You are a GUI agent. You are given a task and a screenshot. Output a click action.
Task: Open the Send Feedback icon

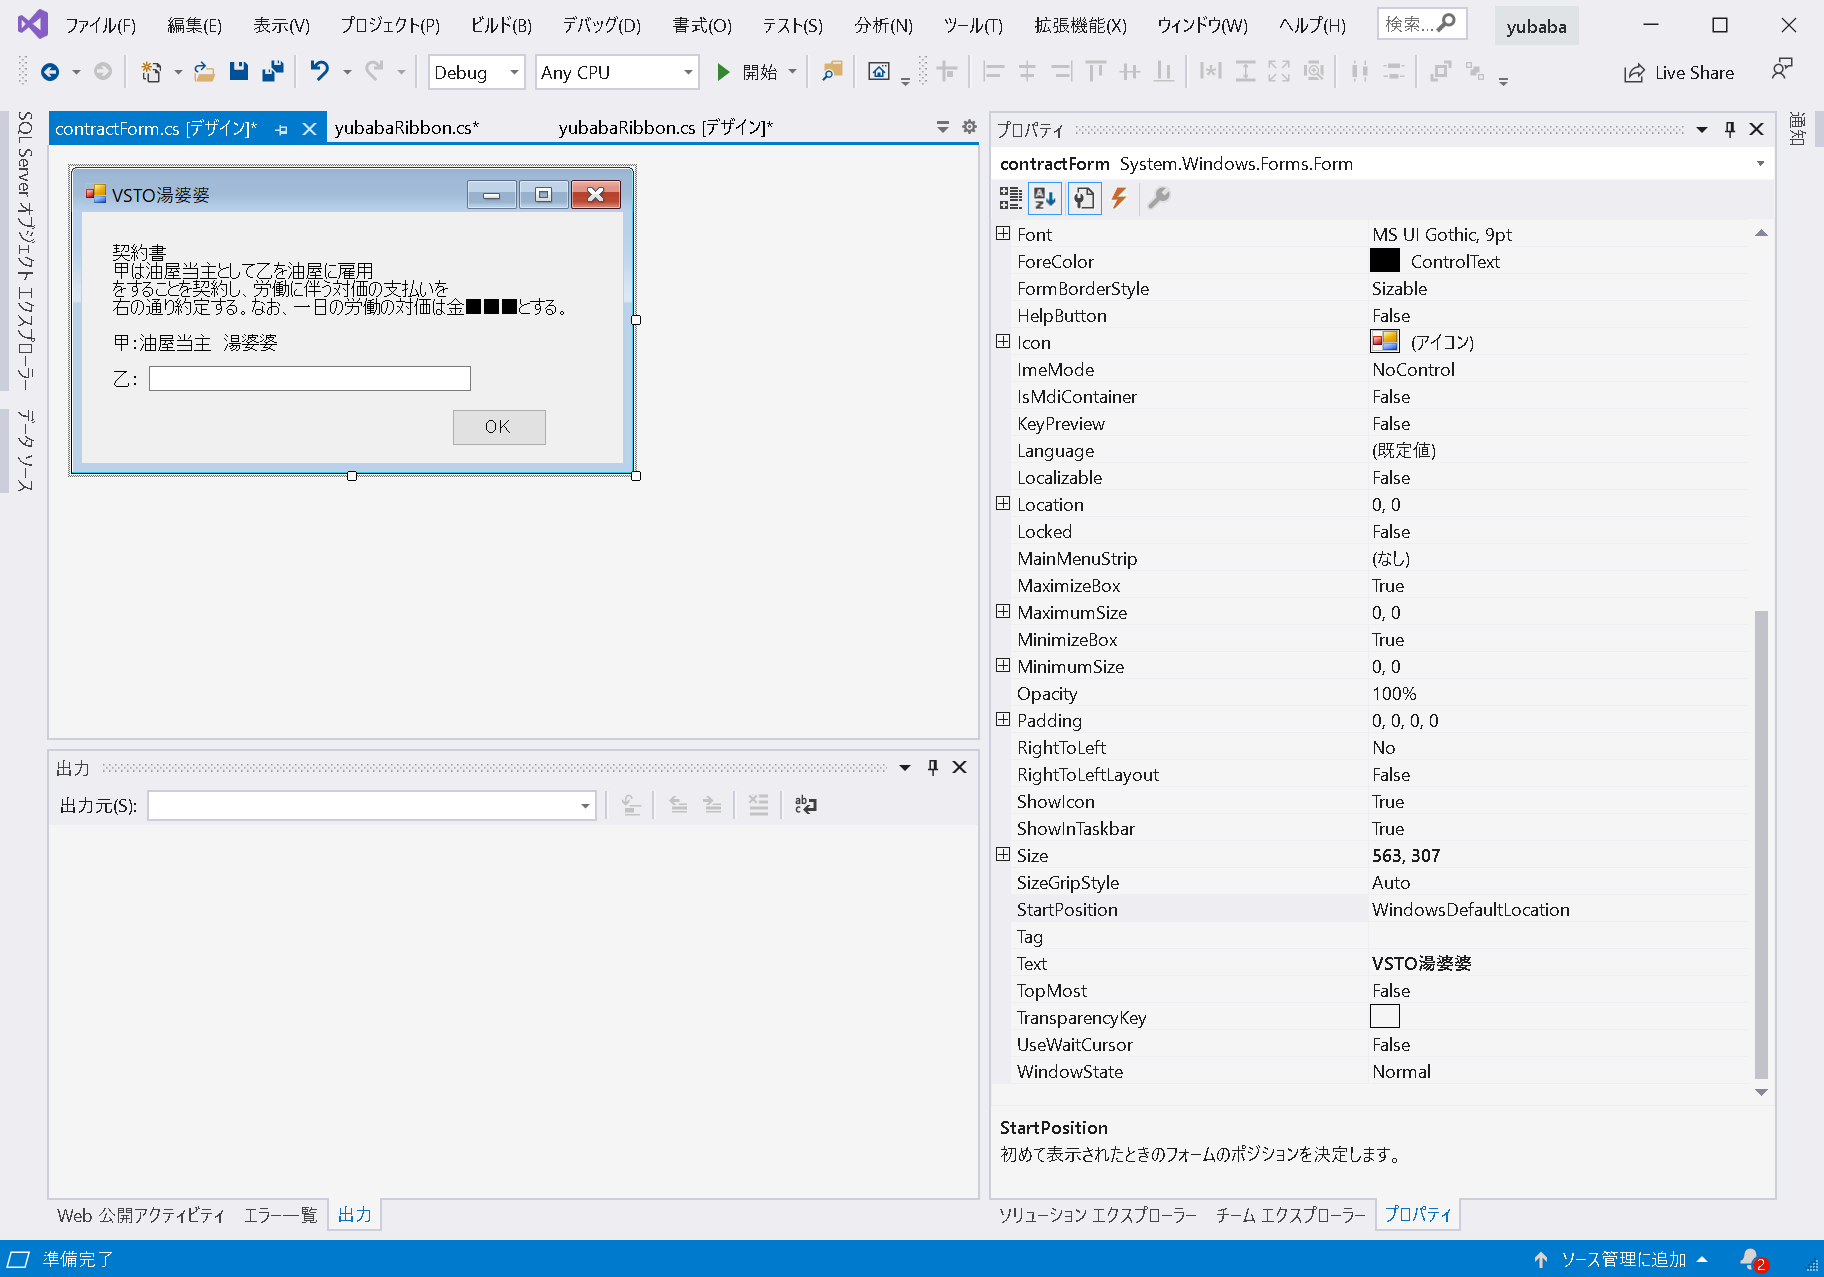pos(1781,70)
